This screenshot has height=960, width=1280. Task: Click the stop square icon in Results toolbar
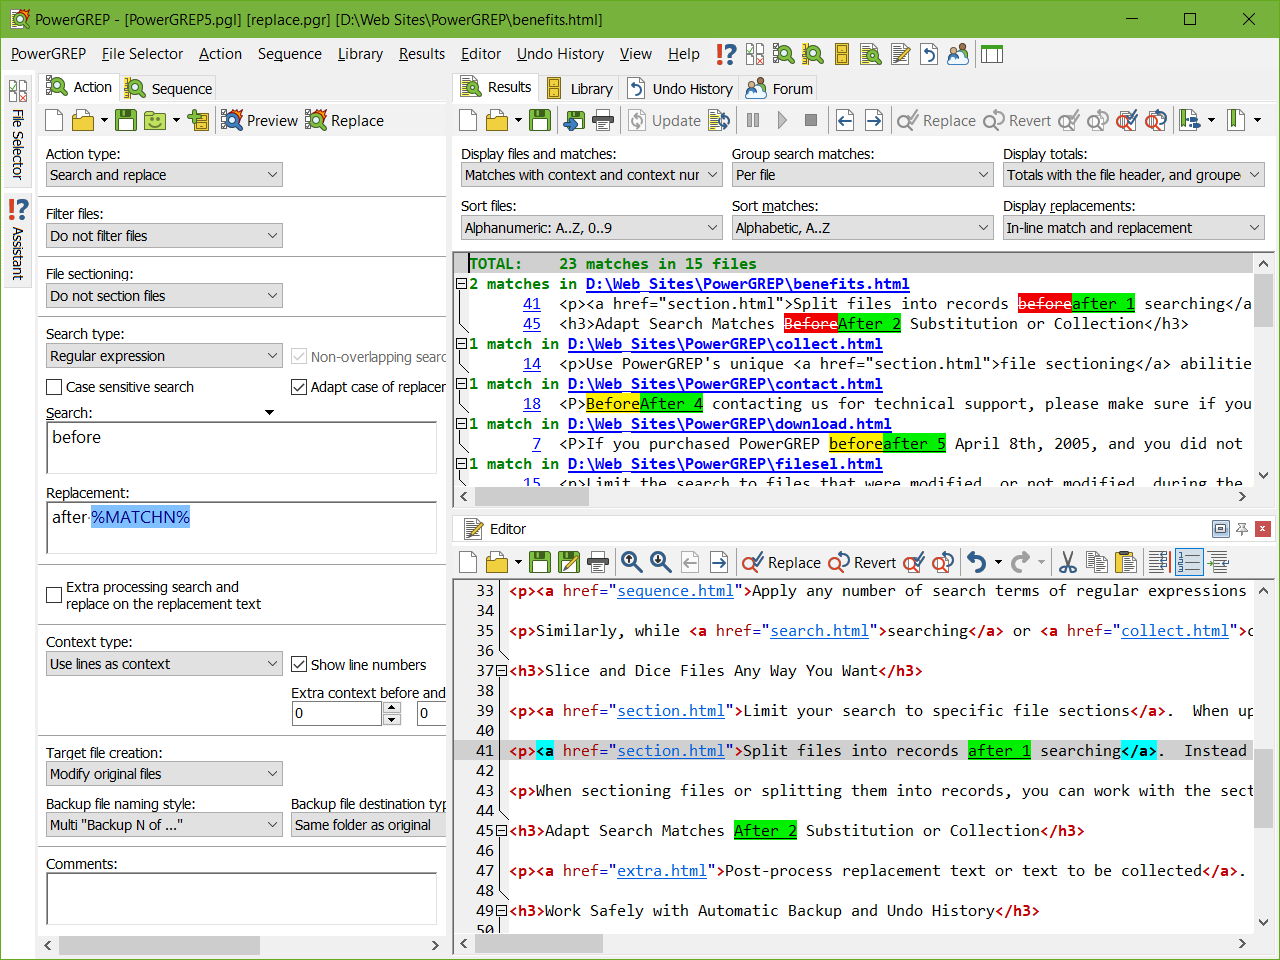811,120
